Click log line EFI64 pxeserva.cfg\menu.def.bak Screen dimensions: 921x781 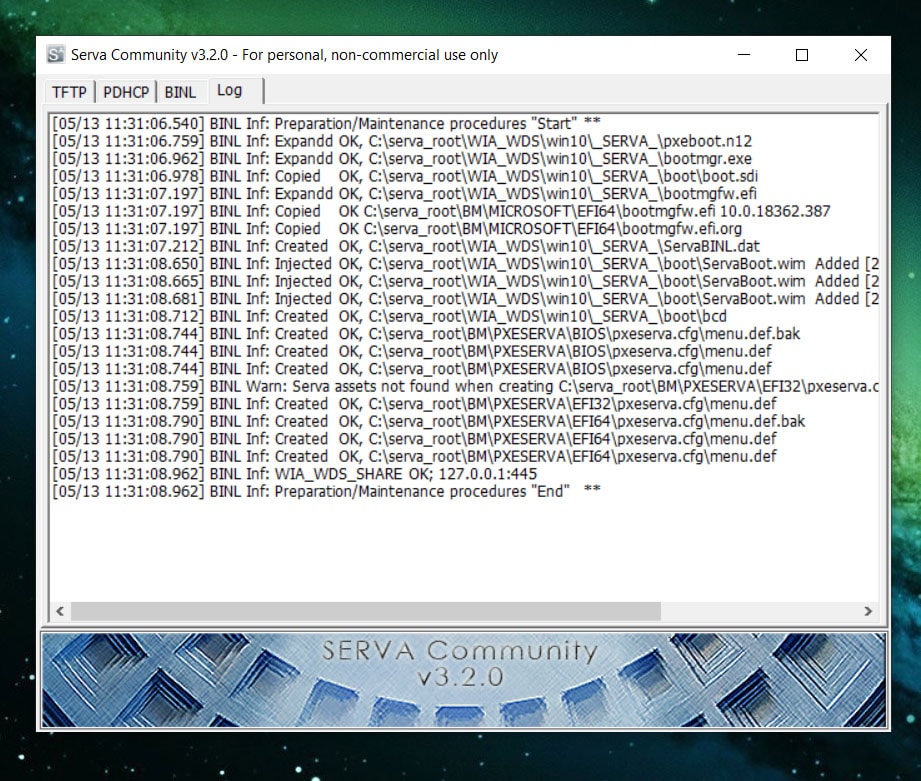[429, 422]
